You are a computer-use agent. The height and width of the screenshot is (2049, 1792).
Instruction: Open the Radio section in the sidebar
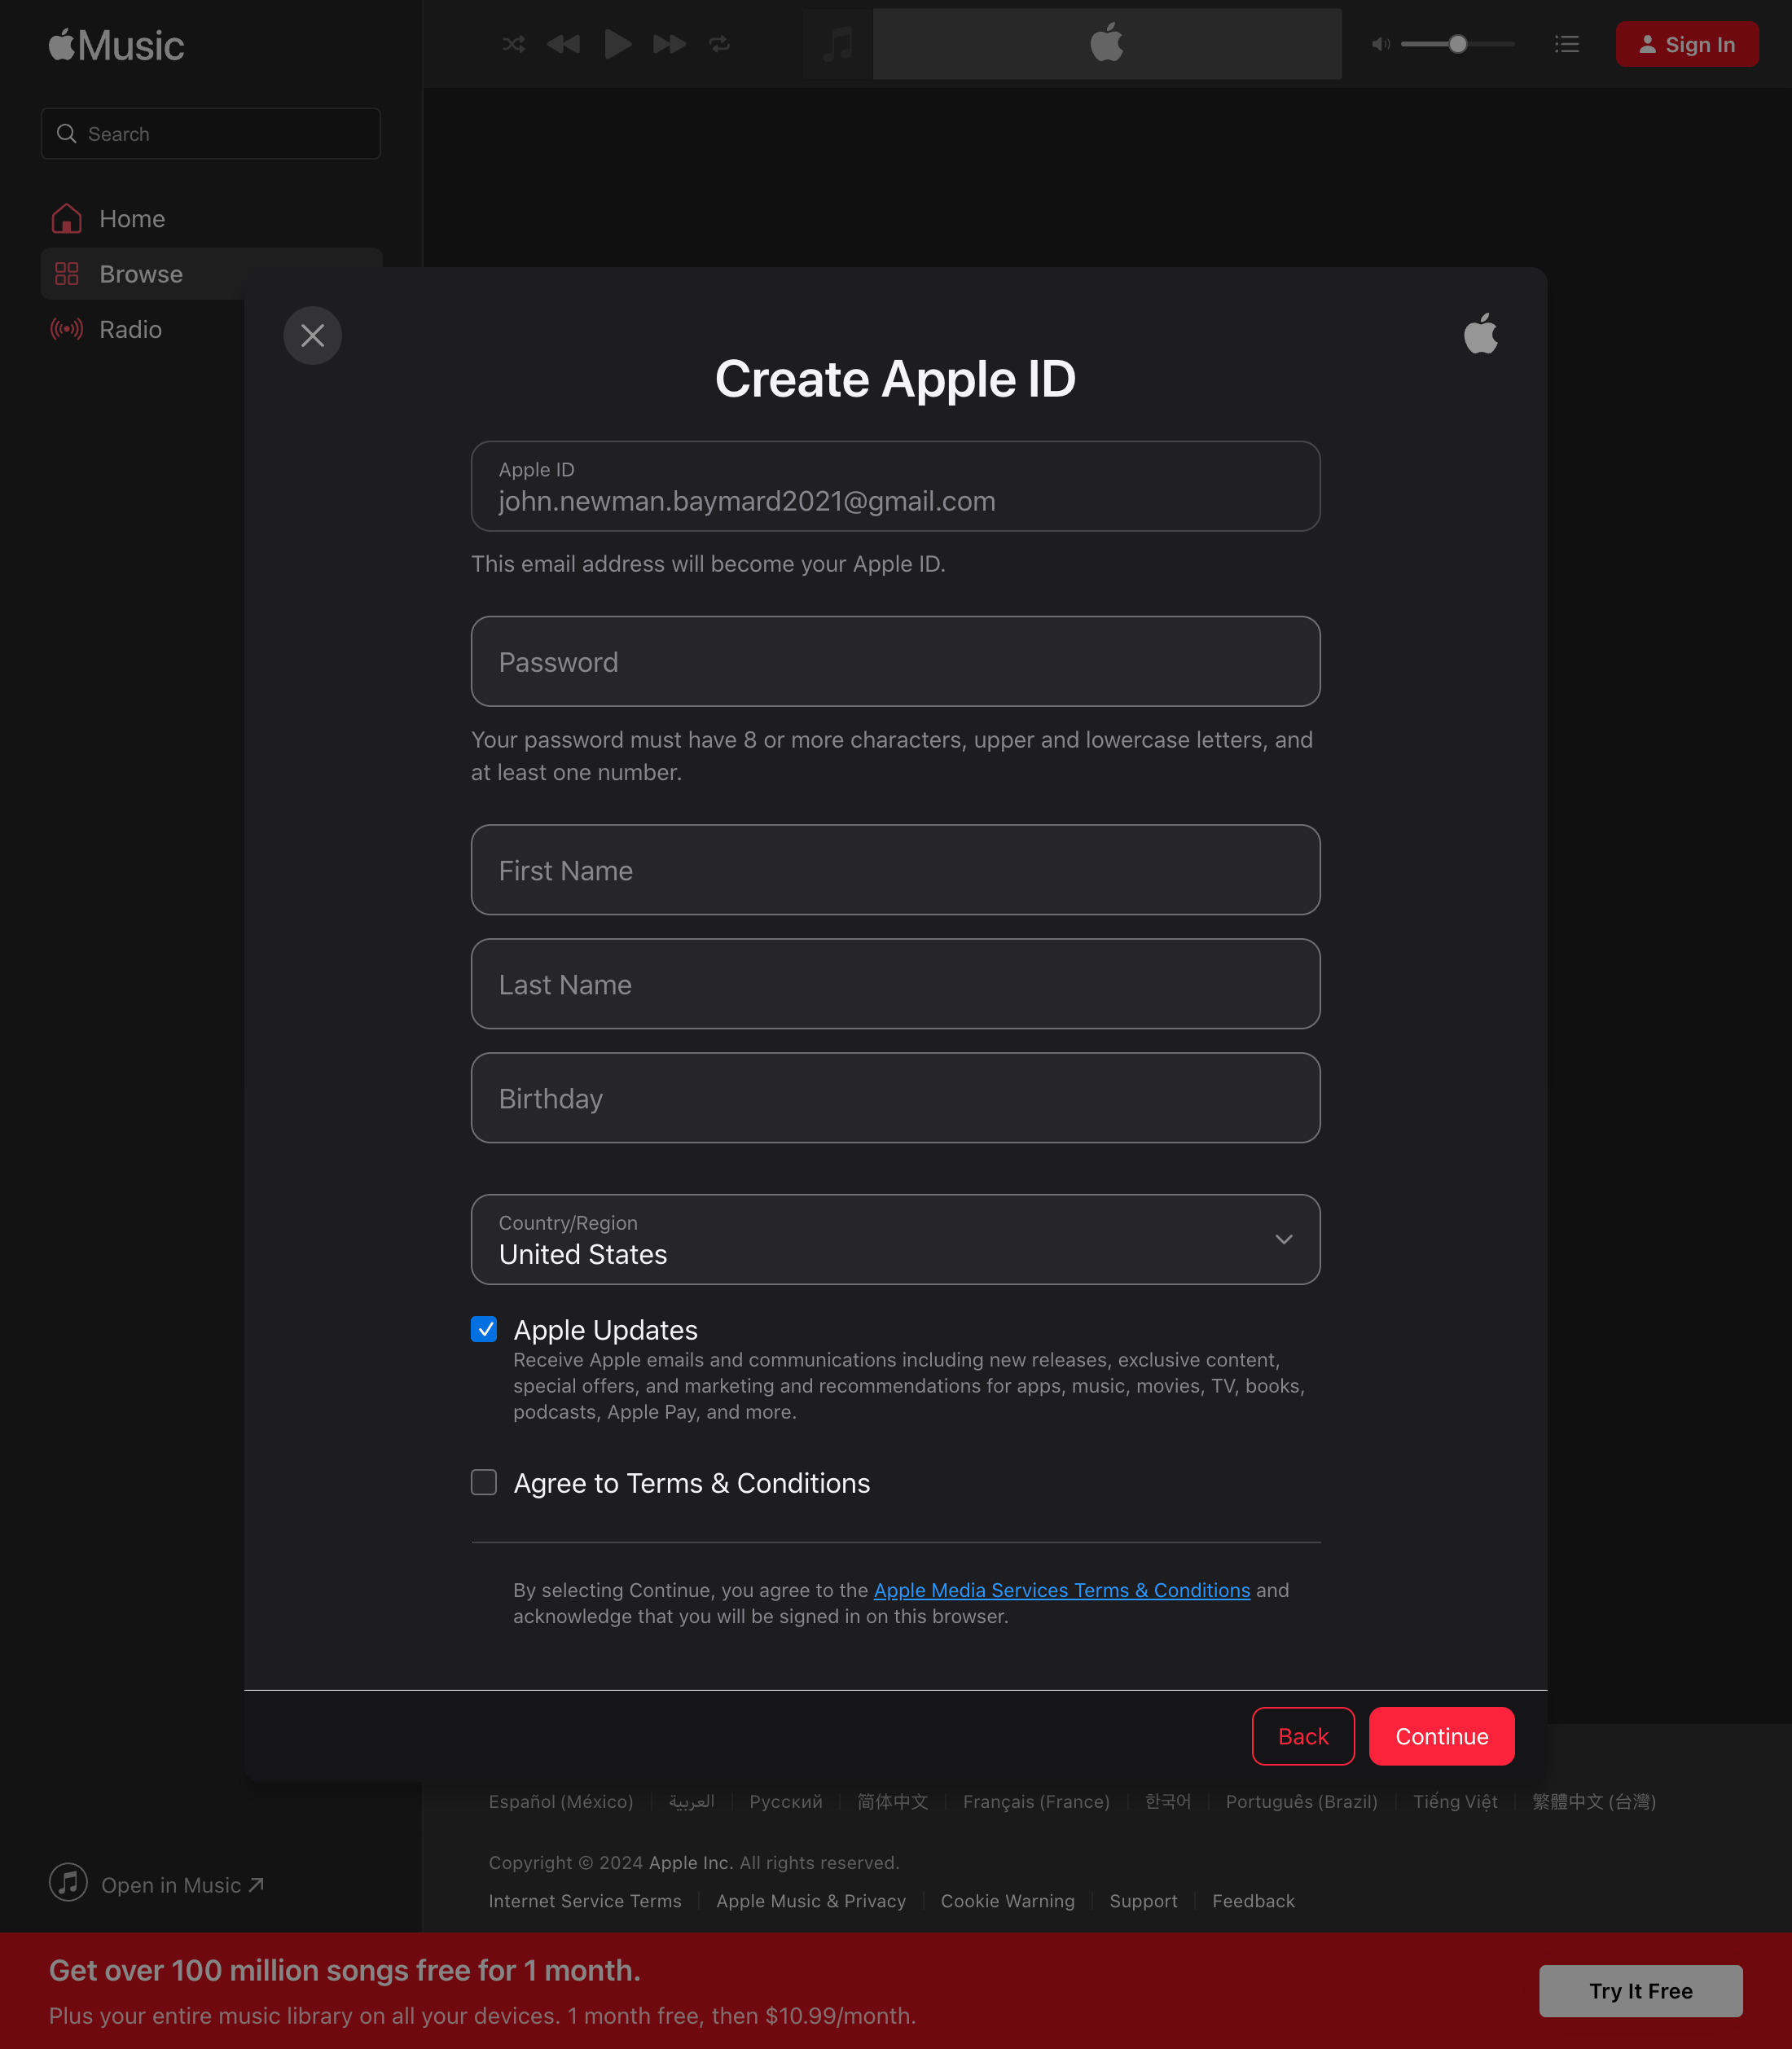coord(129,329)
